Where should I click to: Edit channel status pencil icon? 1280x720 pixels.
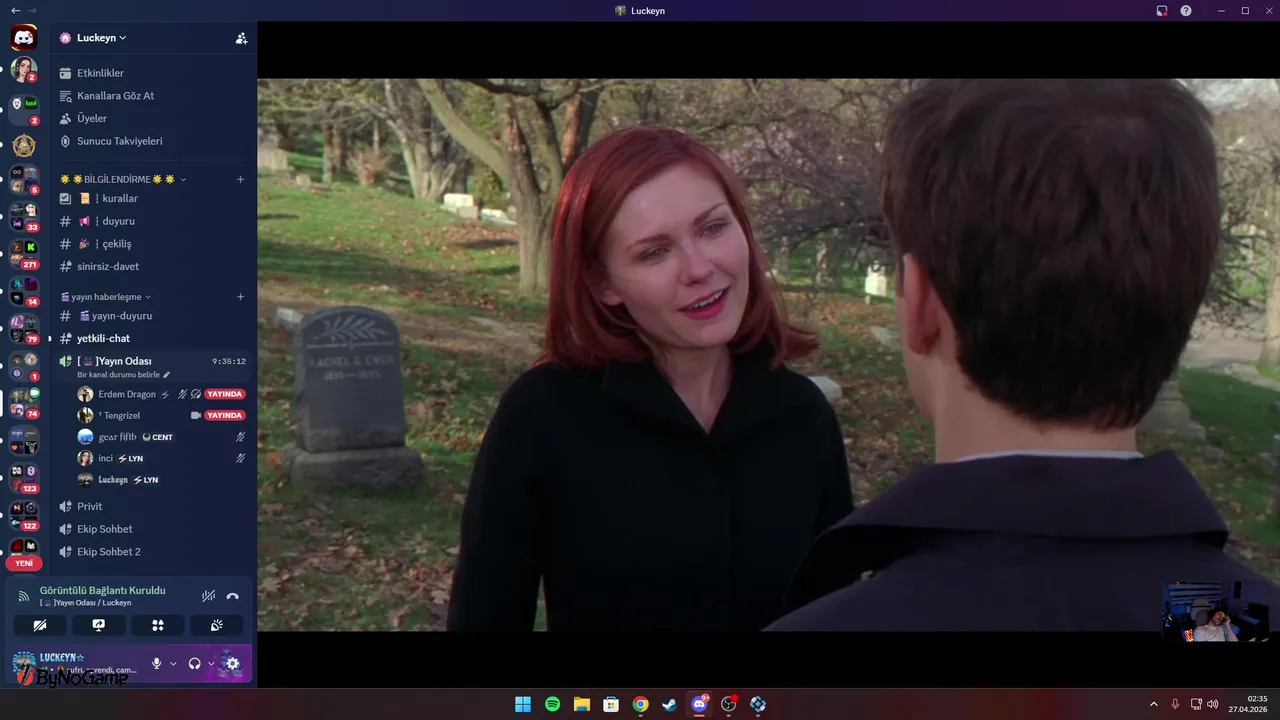167,375
